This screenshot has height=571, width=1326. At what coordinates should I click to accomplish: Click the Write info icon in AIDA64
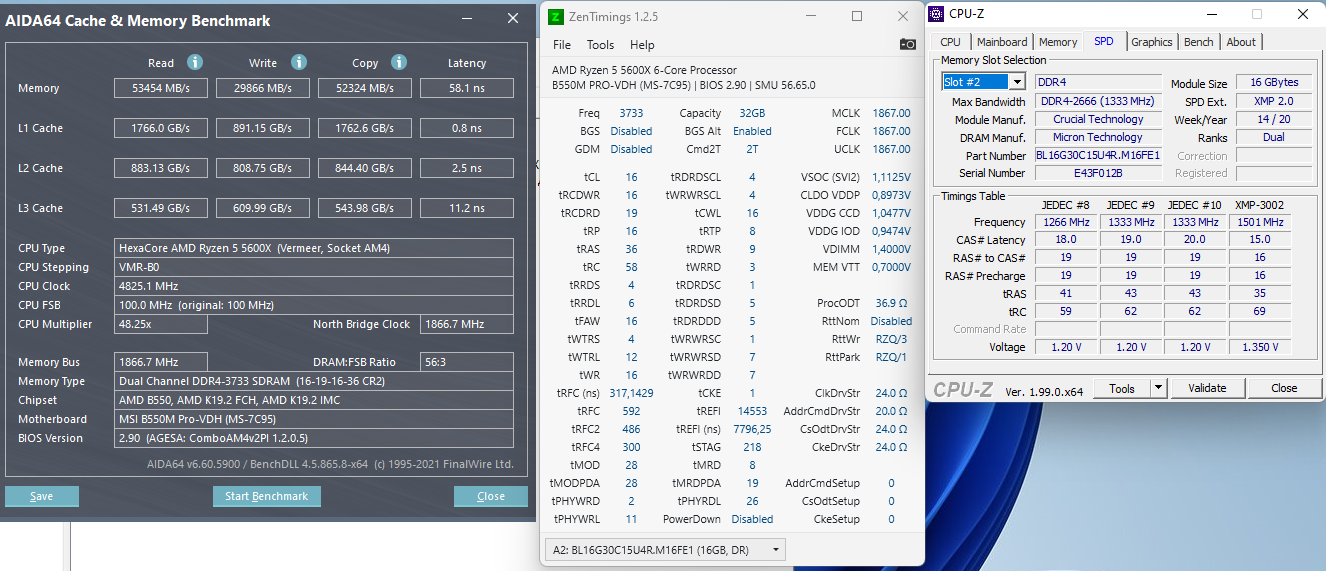tap(297, 62)
